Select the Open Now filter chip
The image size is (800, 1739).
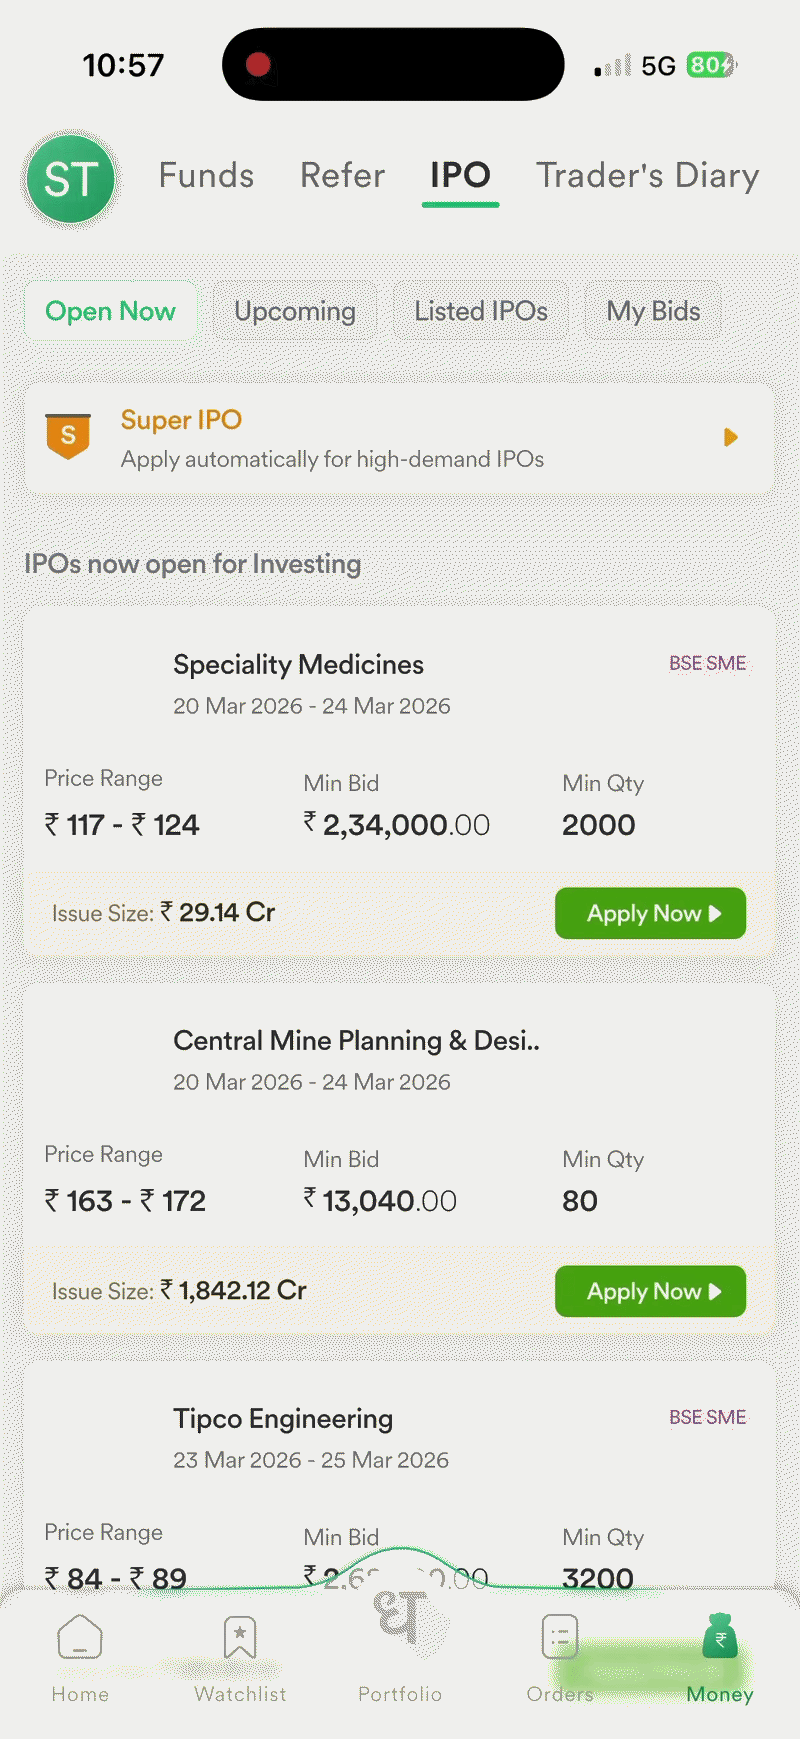pos(110,312)
